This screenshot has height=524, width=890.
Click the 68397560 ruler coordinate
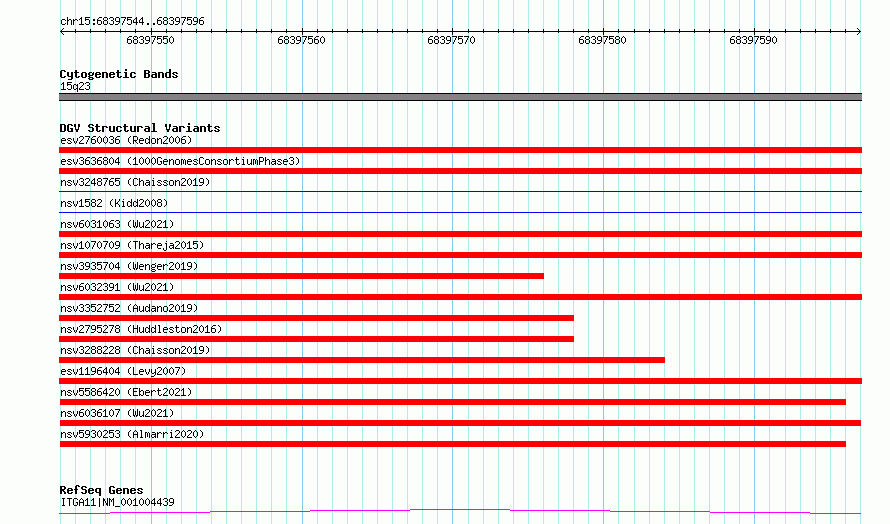[301, 40]
